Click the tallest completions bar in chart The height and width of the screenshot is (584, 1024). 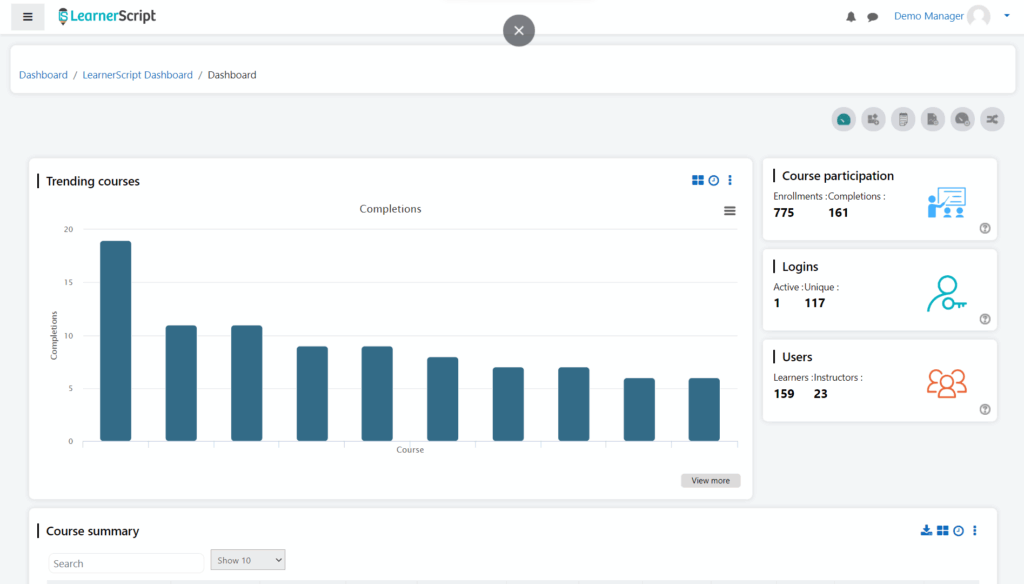(x=115, y=340)
